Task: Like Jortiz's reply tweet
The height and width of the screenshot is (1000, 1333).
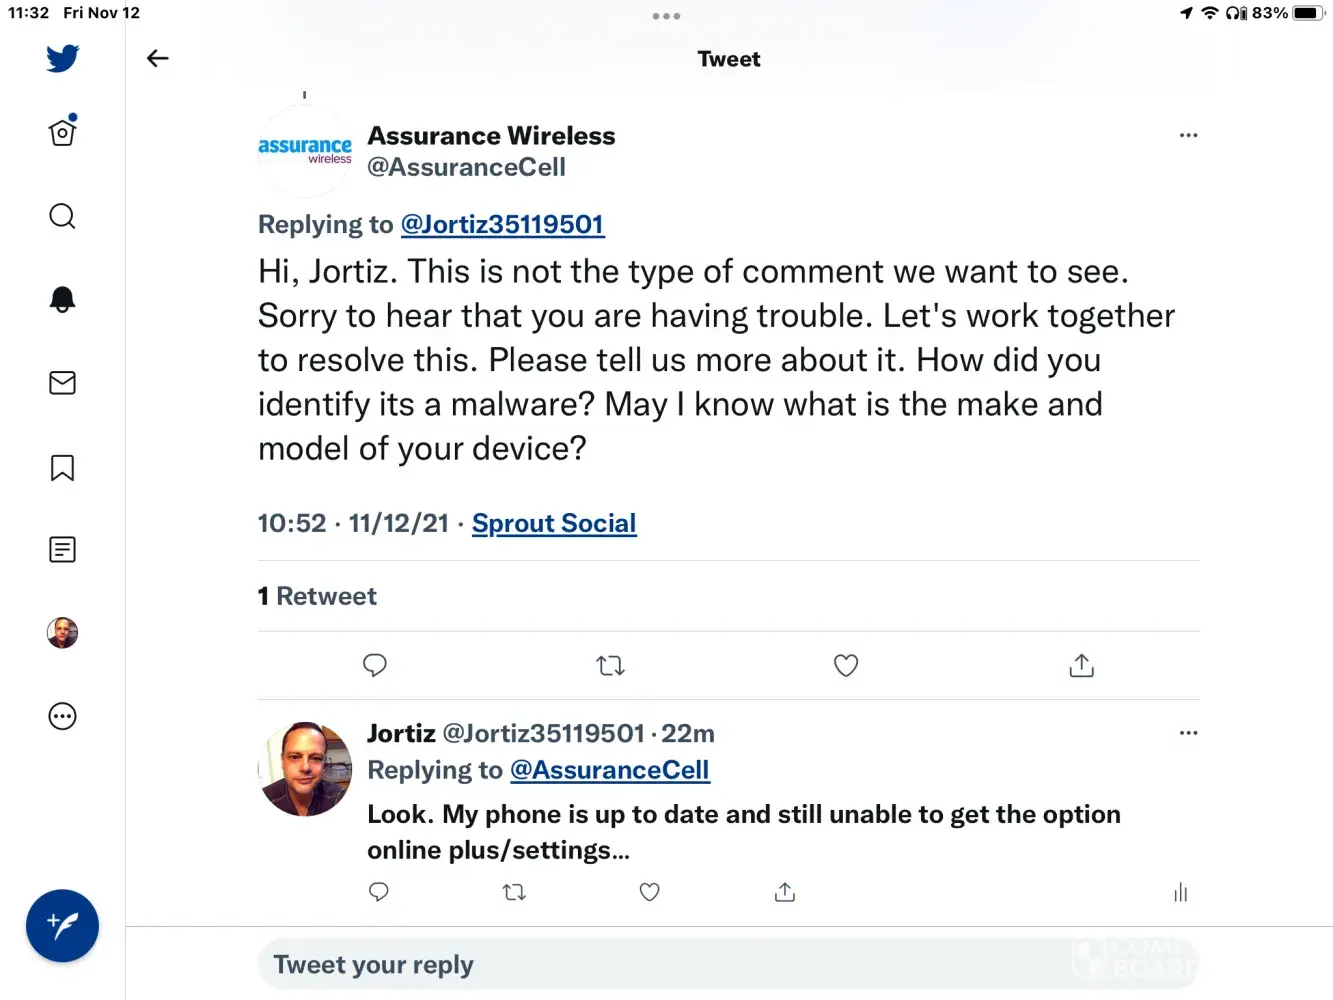Action: (x=649, y=892)
